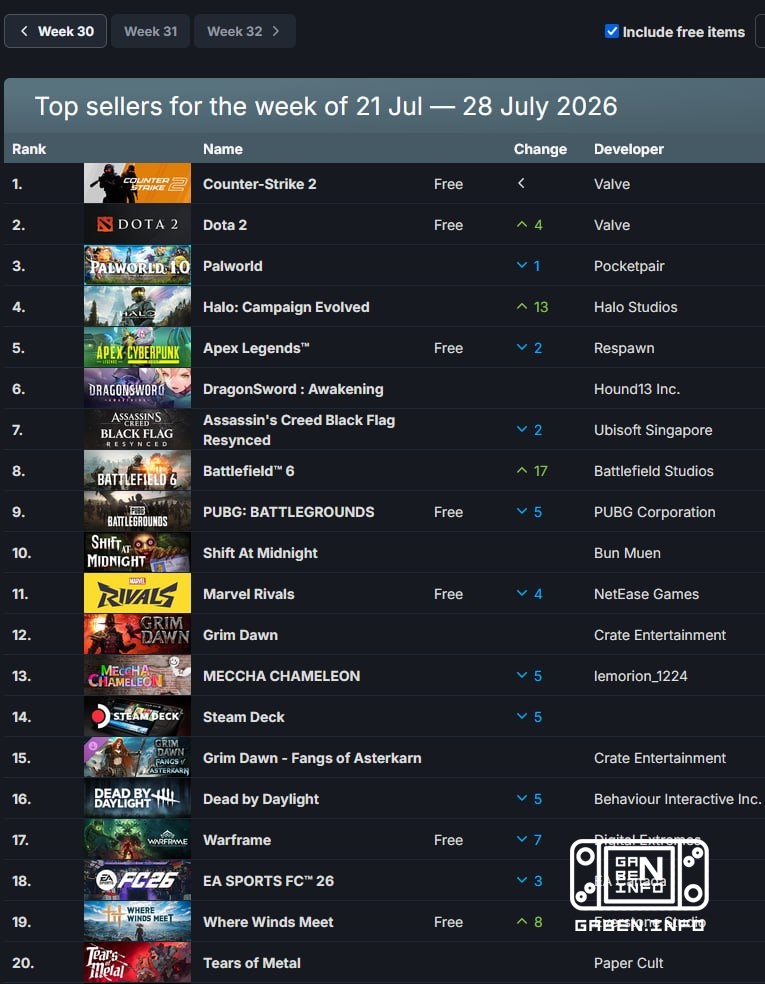
Task: Select EA SPORTS FC 26 name
Action: (268, 881)
